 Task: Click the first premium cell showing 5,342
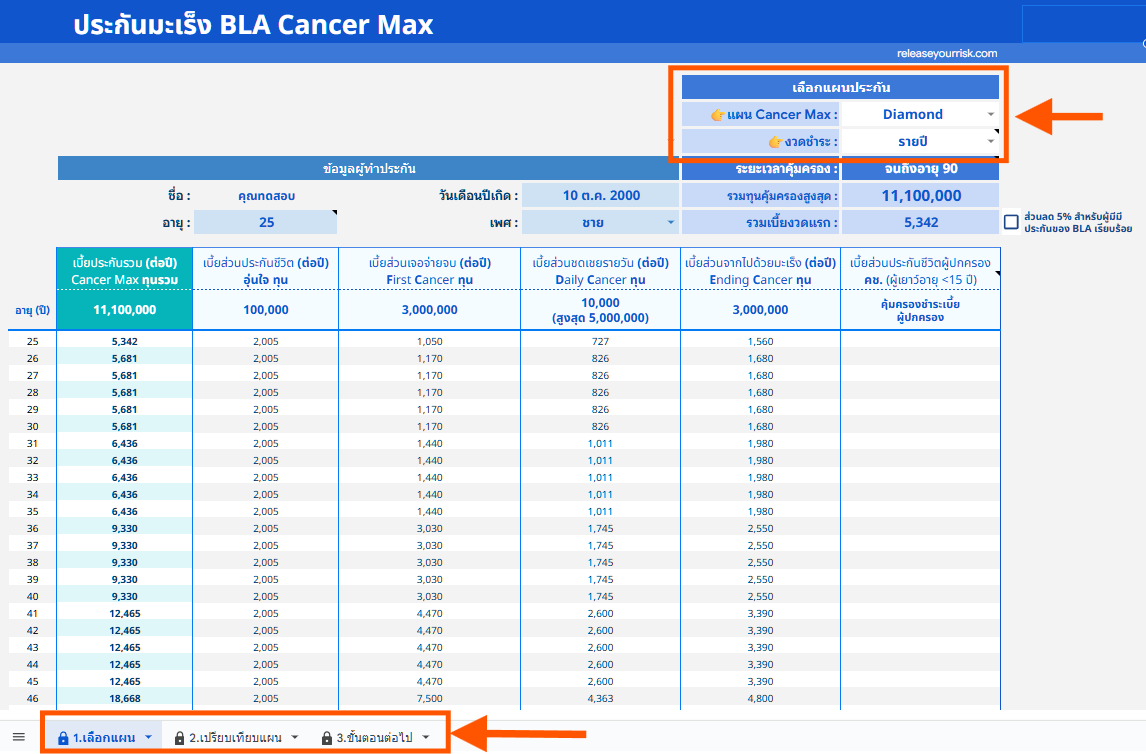pyautogui.click(x=124, y=341)
